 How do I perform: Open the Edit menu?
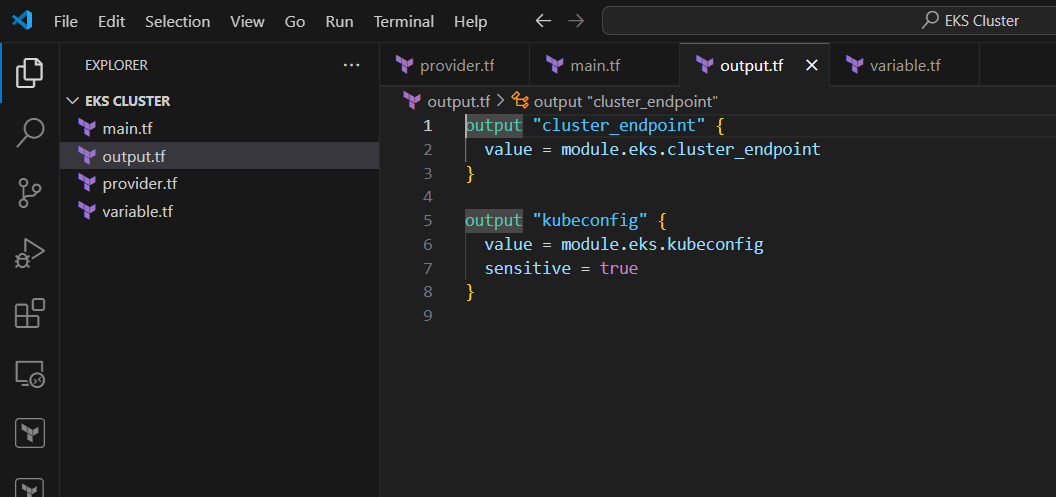coord(112,22)
